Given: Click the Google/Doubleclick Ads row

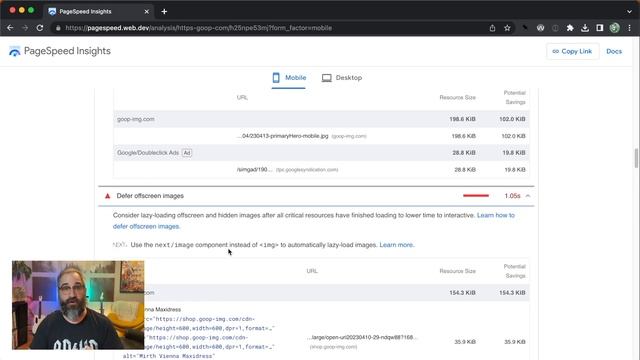Looking at the screenshot, I should pos(321,153).
